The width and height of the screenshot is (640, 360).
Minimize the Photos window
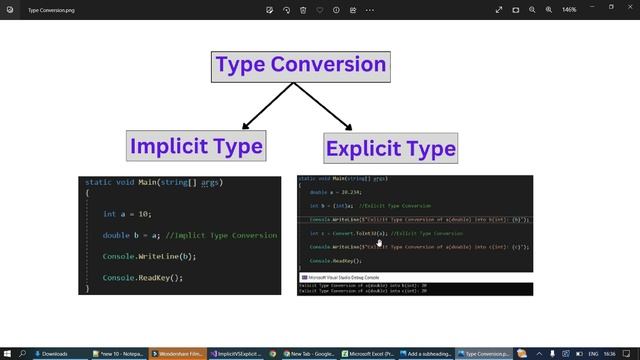click(x=592, y=7)
